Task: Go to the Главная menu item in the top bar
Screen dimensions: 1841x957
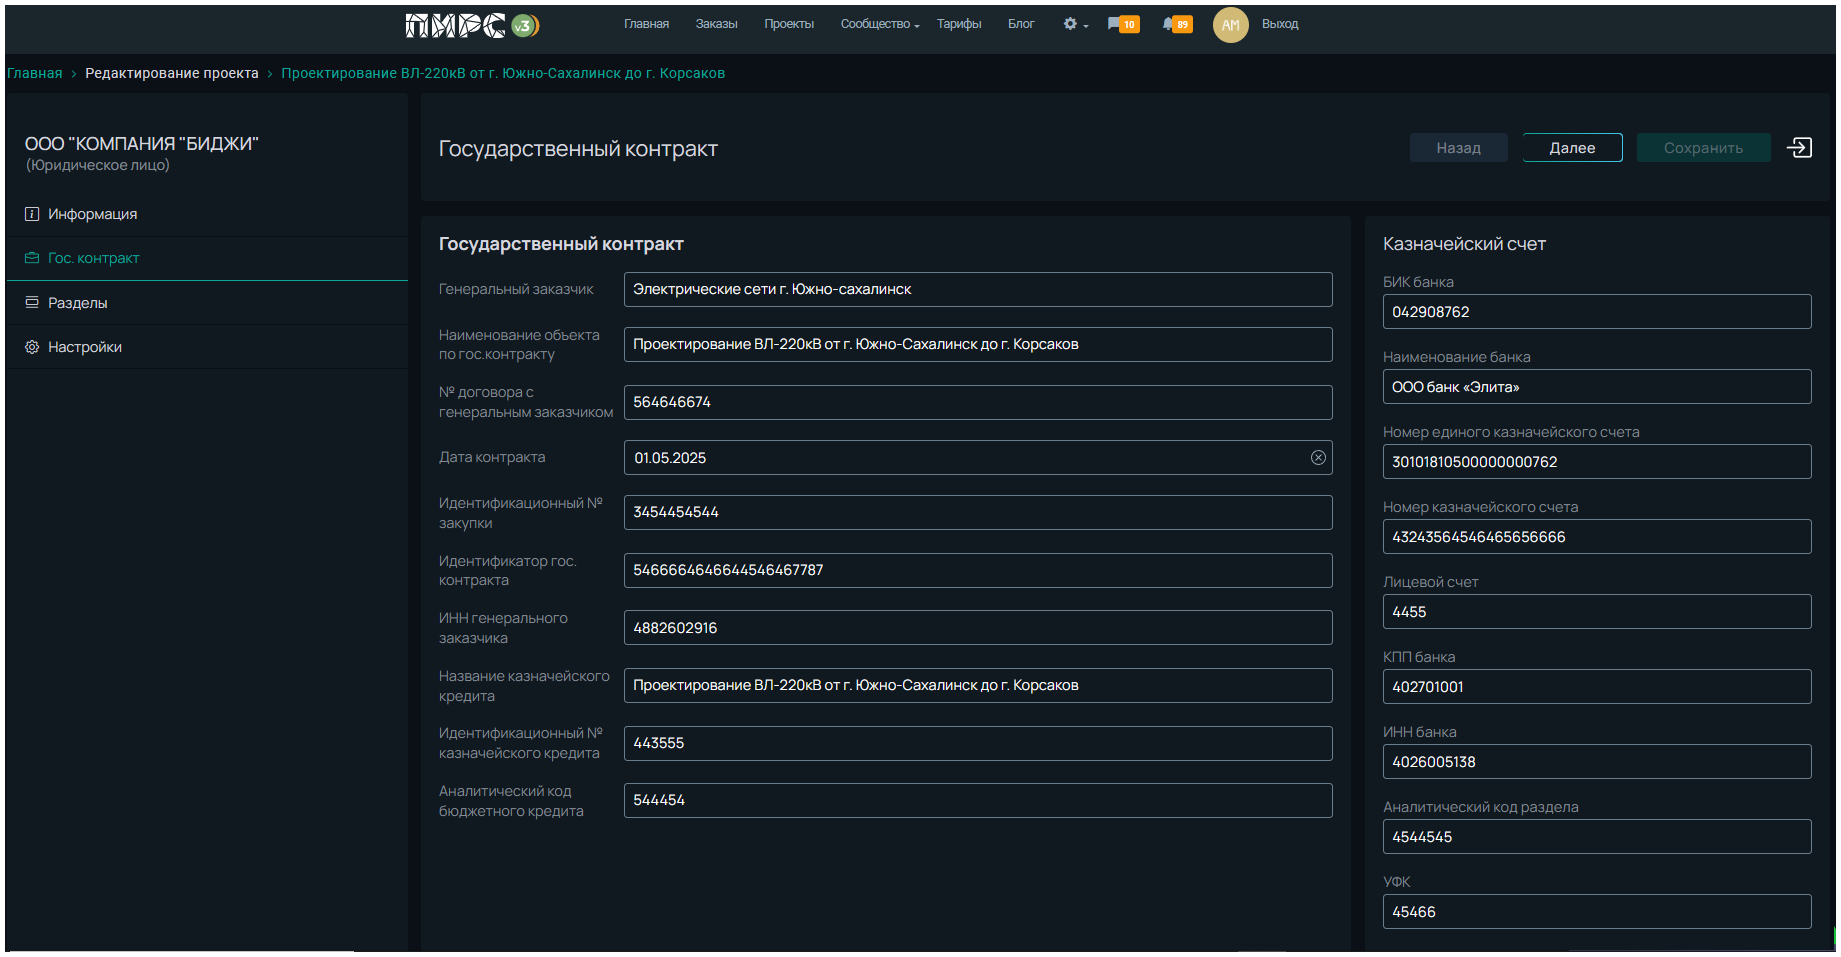Action: click(x=646, y=24)
